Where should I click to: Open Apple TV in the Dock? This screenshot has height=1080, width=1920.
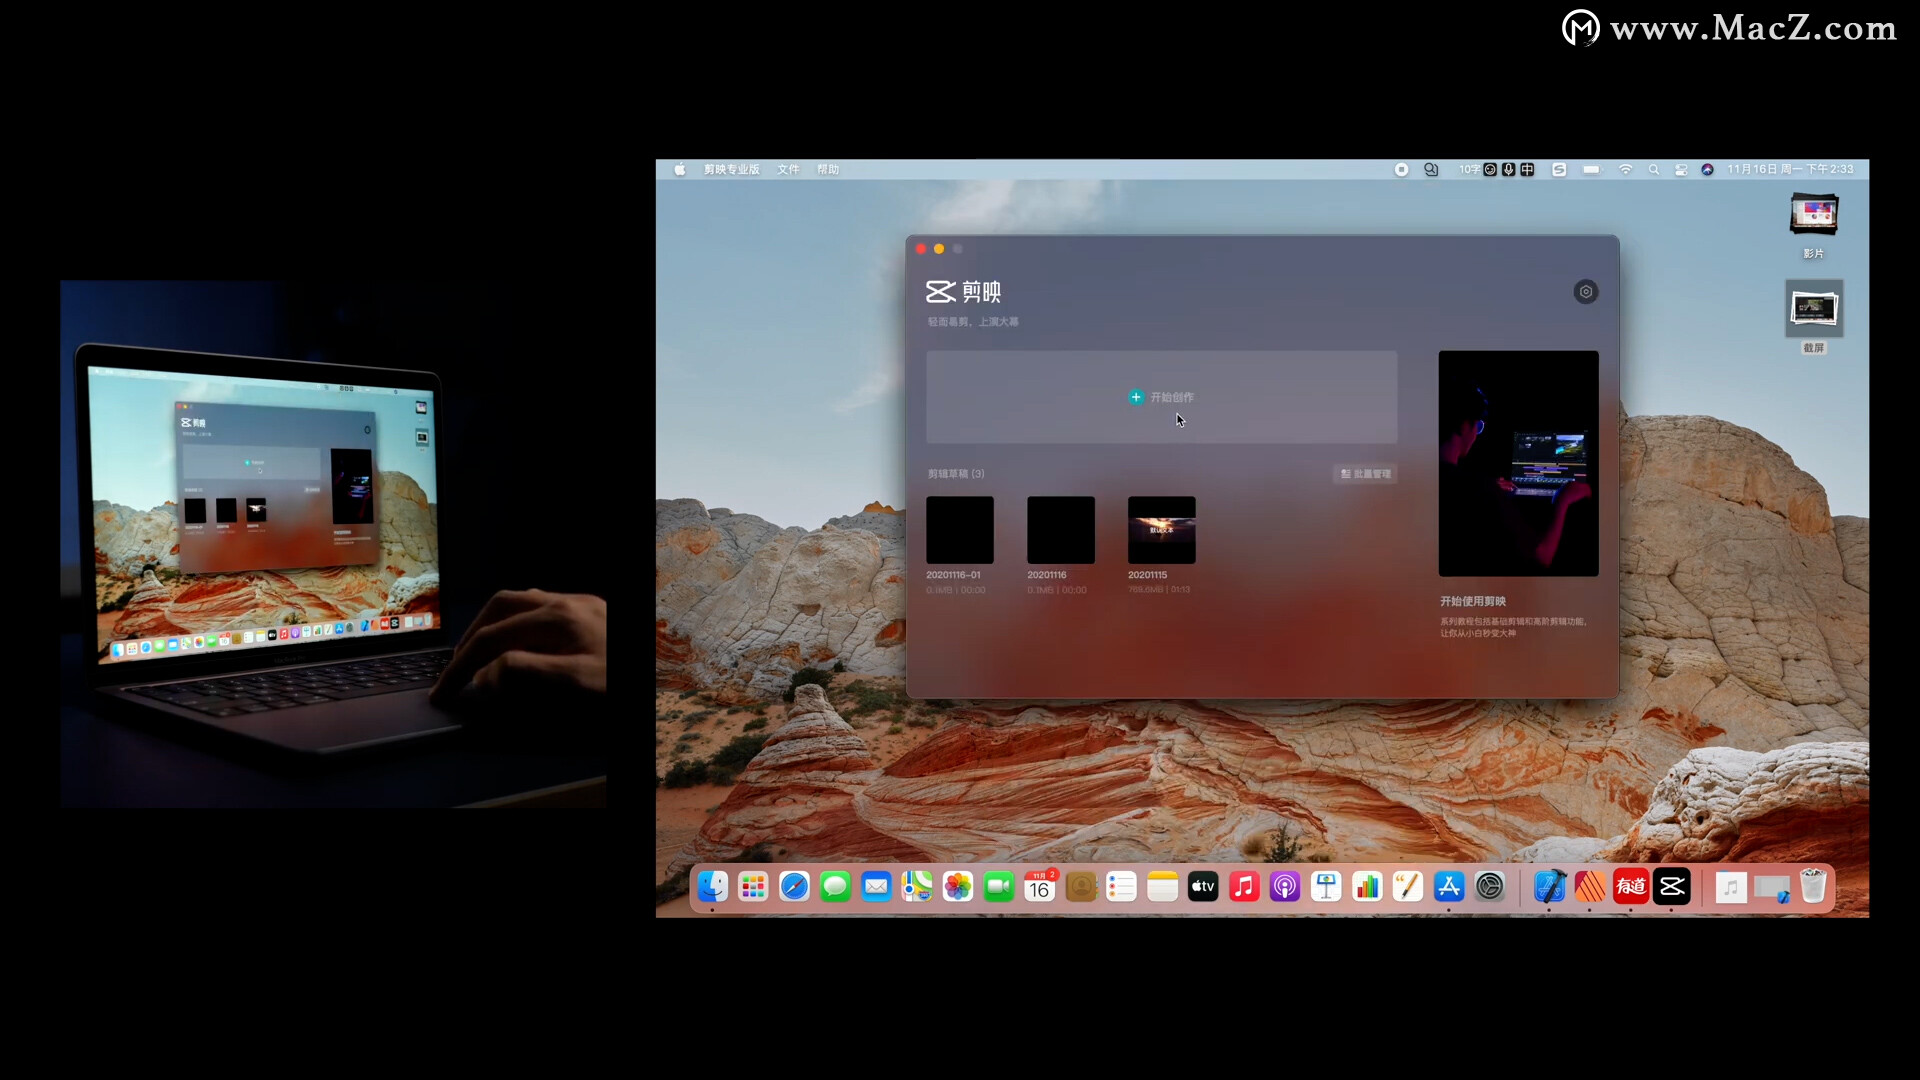(x=1203, y=887)
